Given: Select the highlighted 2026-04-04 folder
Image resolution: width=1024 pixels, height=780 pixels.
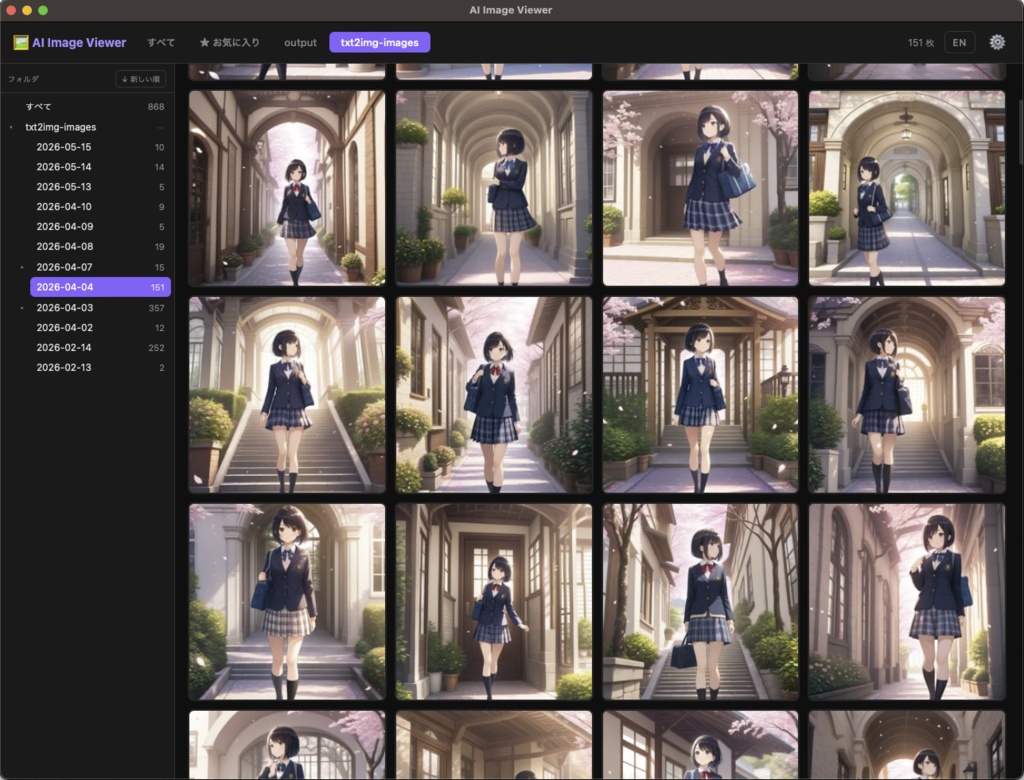Looking at the screenshot, I should tap(100, 287).
